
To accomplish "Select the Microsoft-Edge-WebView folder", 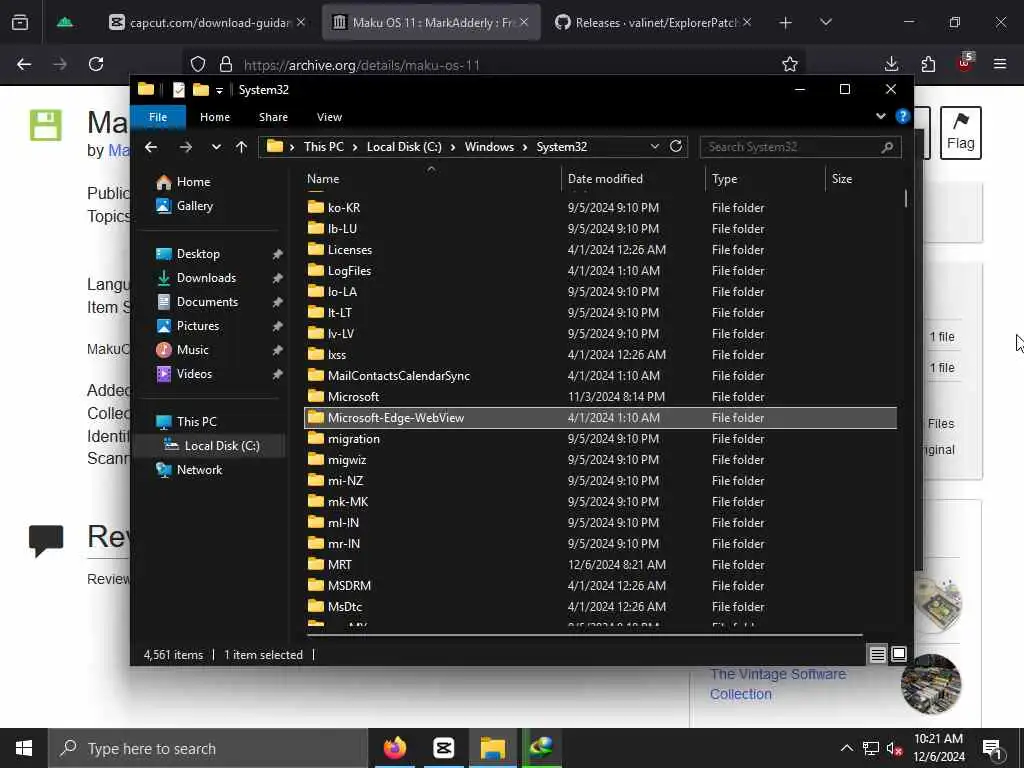I will (600, 417).
